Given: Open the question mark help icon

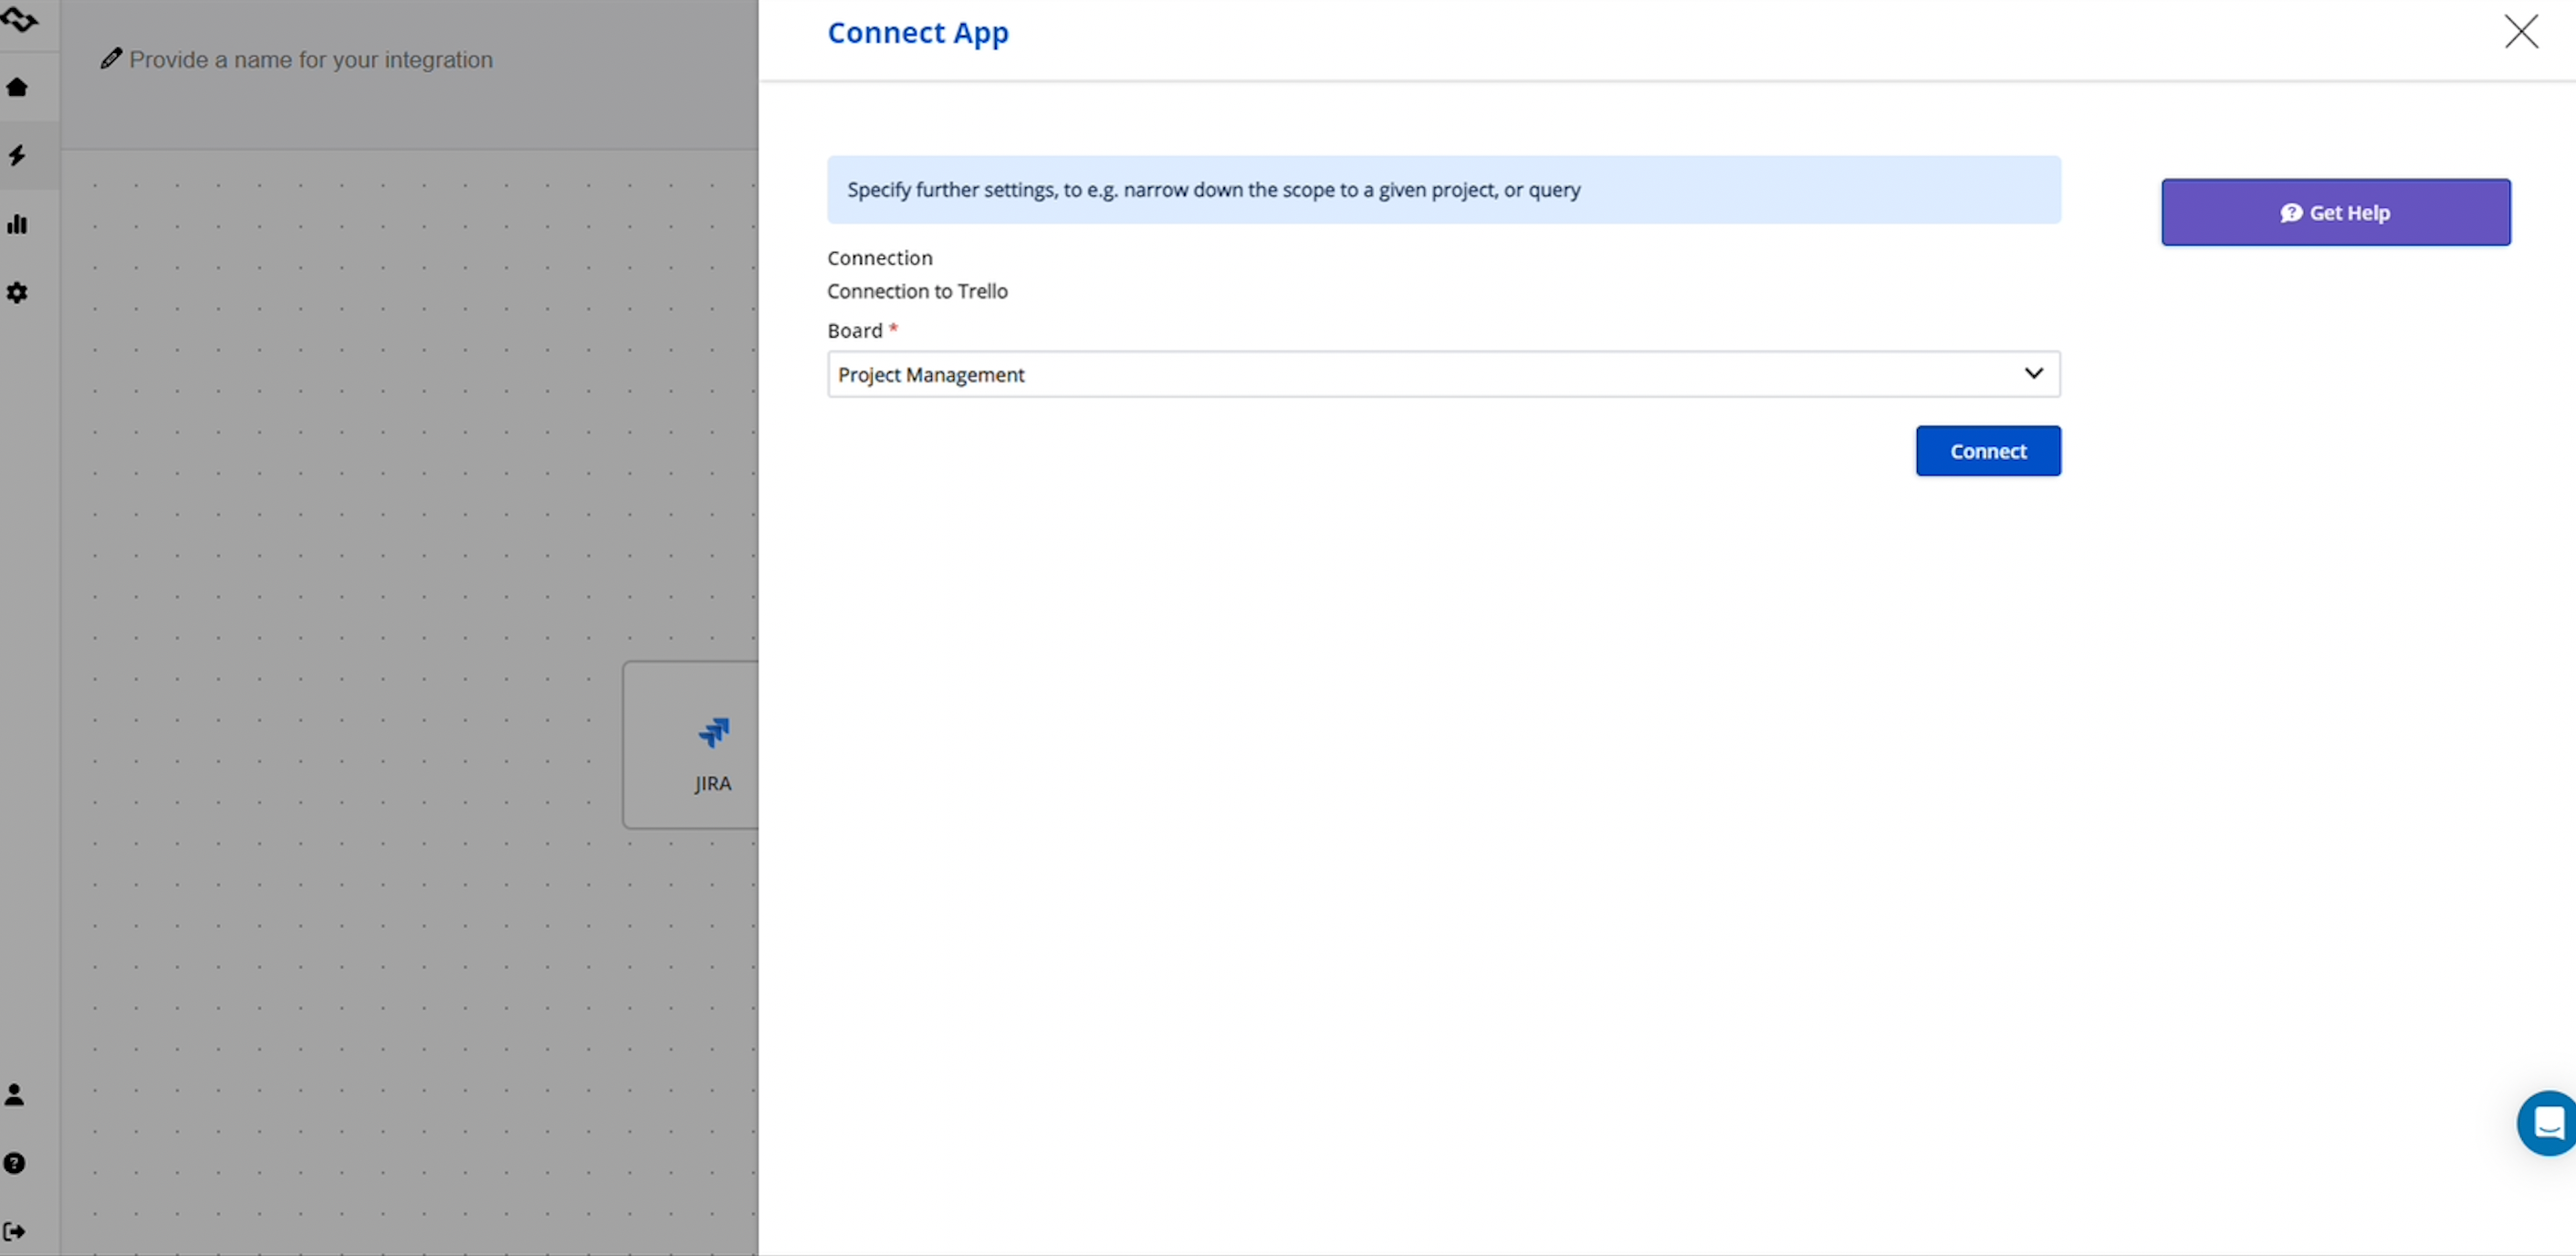Looking at the screenshot, I should click(14, 1163).
